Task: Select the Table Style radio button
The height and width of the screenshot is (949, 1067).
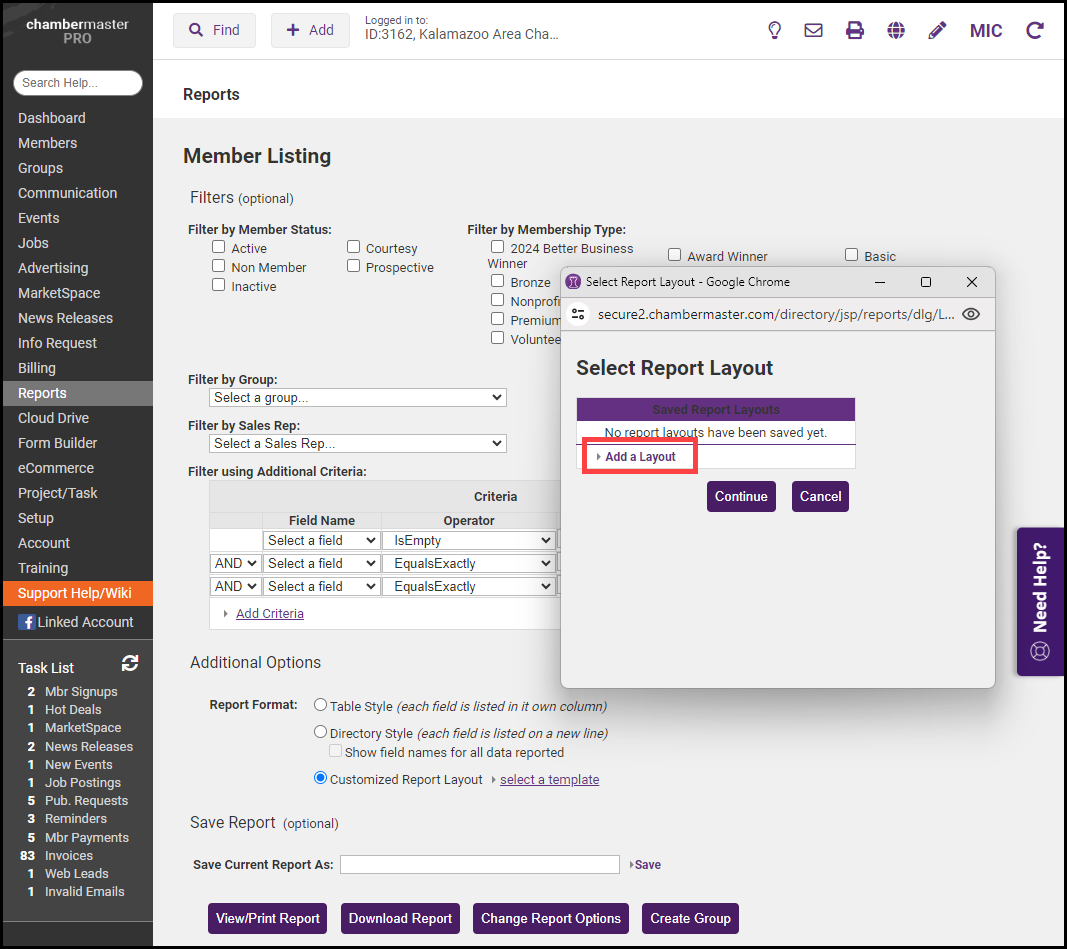Action: [321, 705]
